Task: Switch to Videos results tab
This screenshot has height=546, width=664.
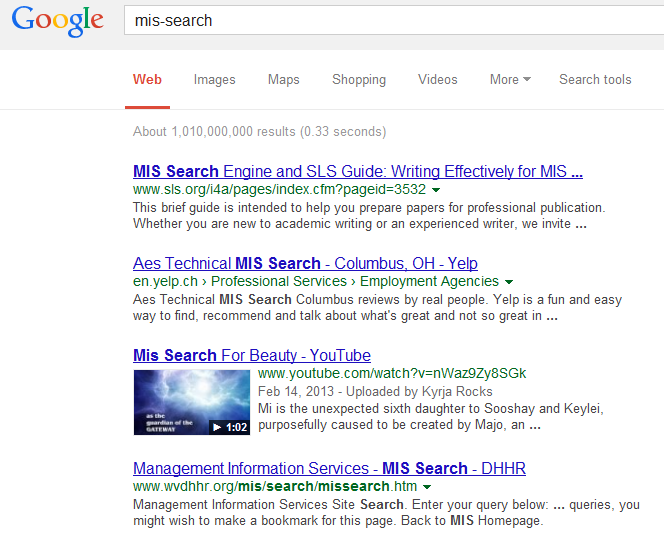Action: point(437,80)
